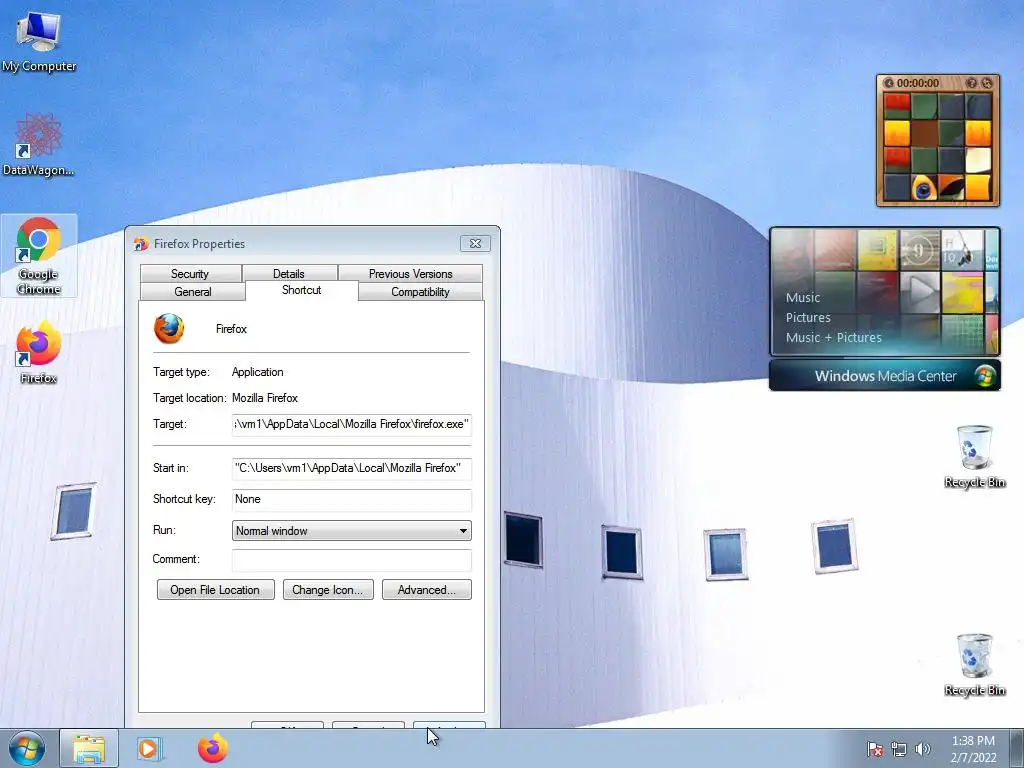Click the play arrow thumbnail in Media Center gadget
Viewport: 1024px width, 768px height.
(920, 293)
